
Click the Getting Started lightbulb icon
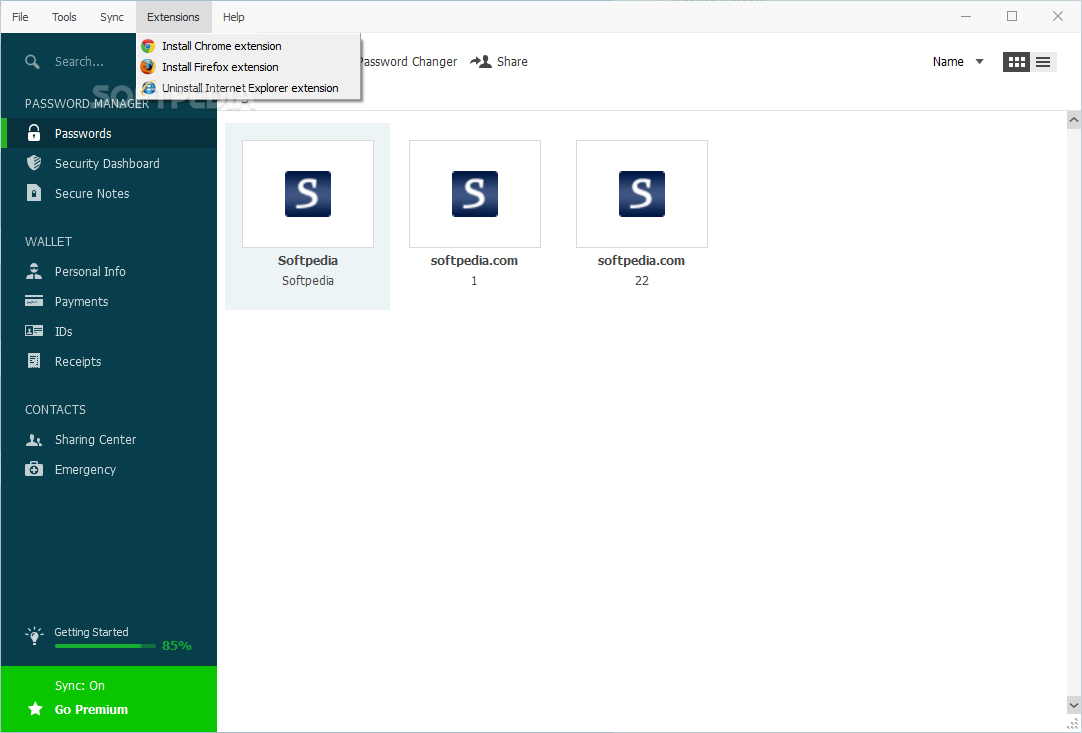pyautogui.click(x=34, y=636)
